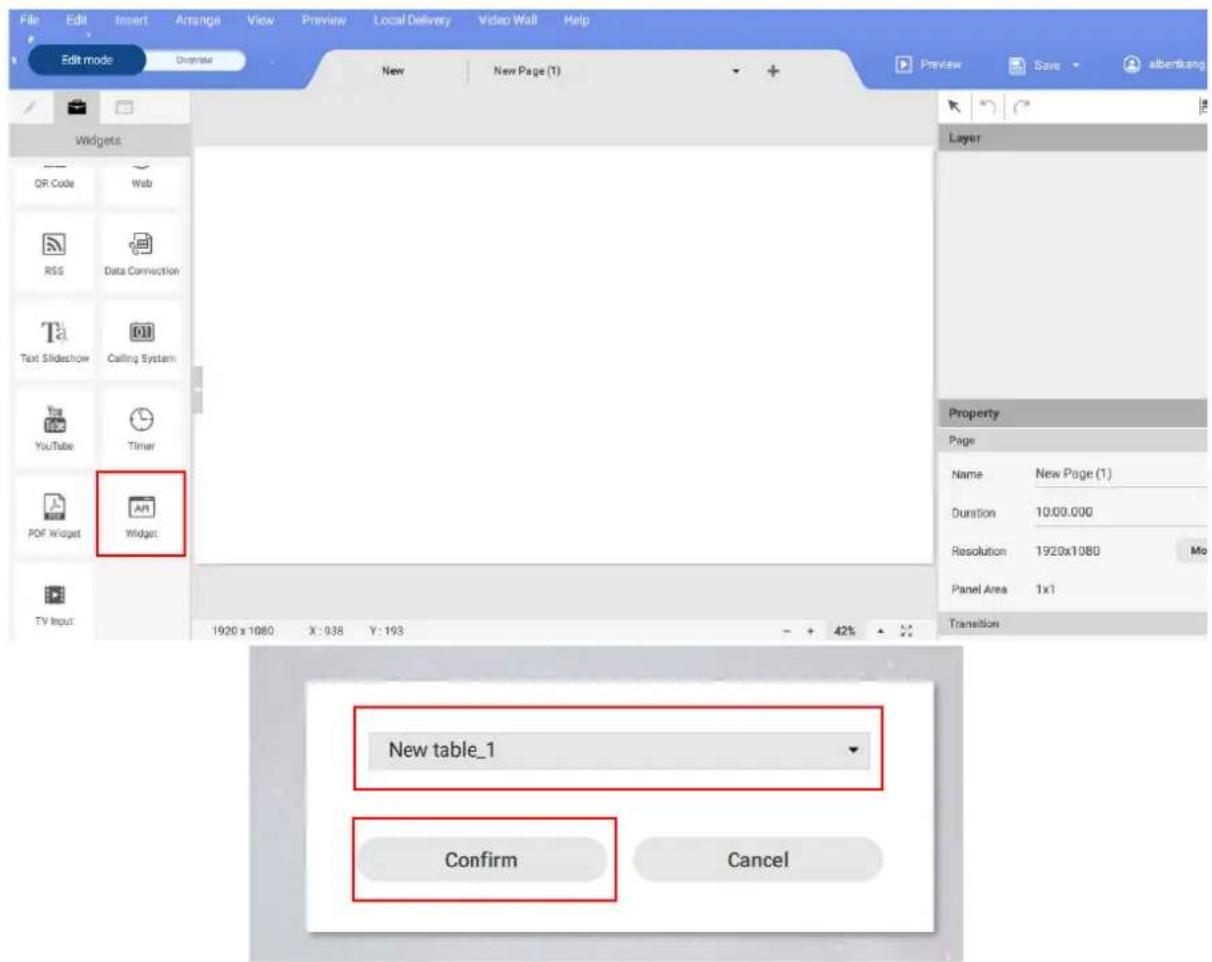
Task: Select the briefcase widgets tab
Action: (x=76, y=106)
